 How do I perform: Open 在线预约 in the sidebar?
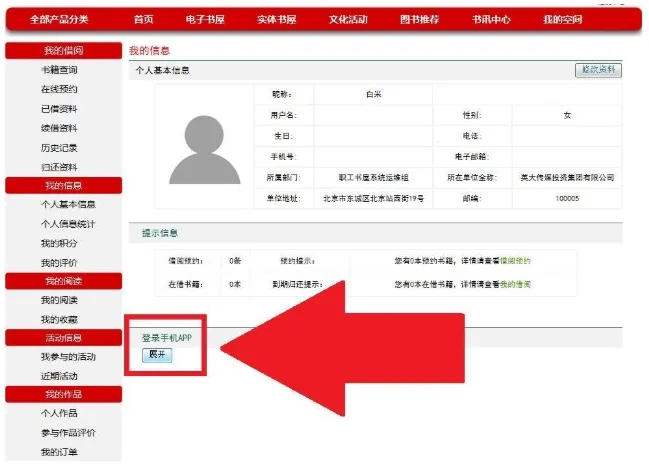59,89
